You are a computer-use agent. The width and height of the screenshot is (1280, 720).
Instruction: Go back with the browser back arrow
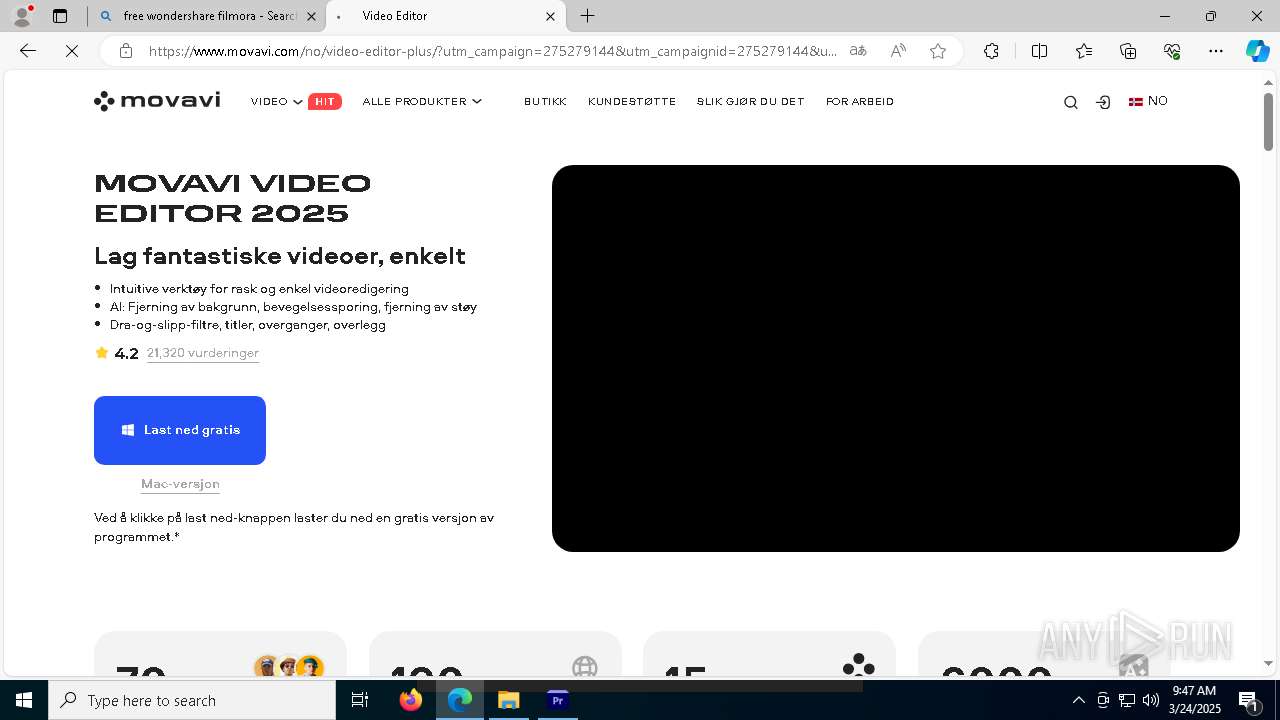tap(28, 51)
